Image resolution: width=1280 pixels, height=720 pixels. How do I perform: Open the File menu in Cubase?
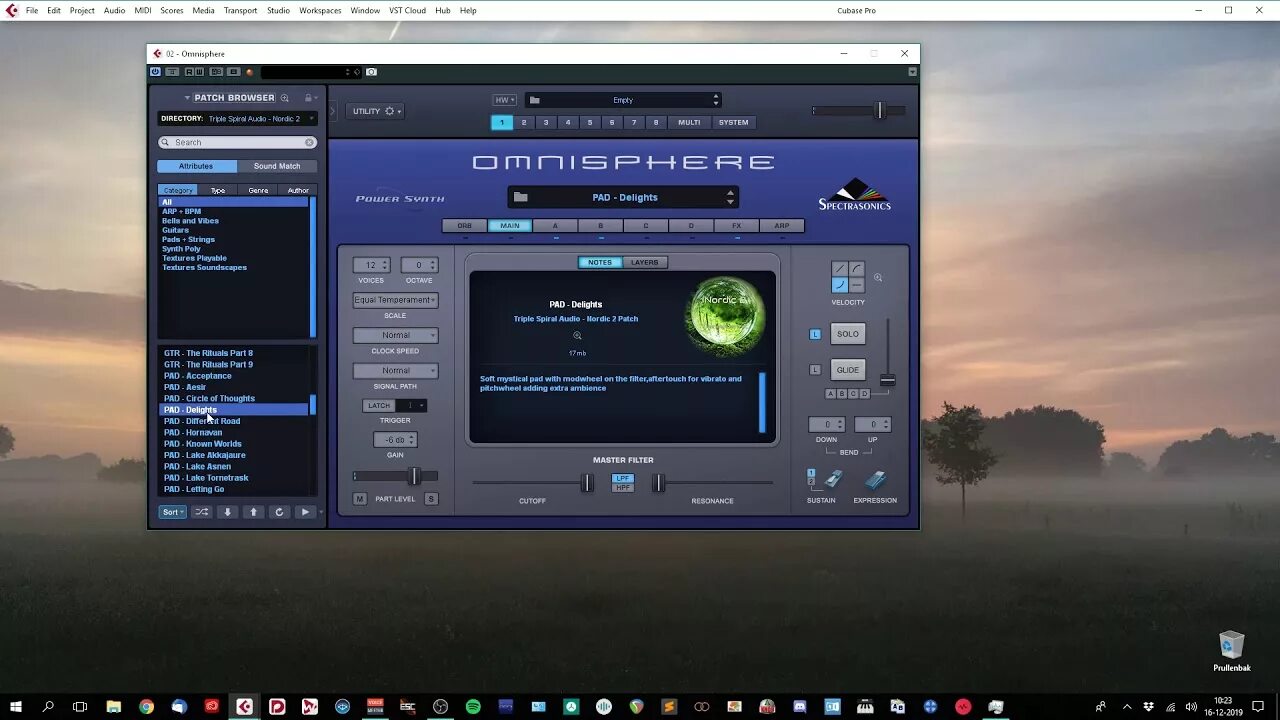coord(32,10)
